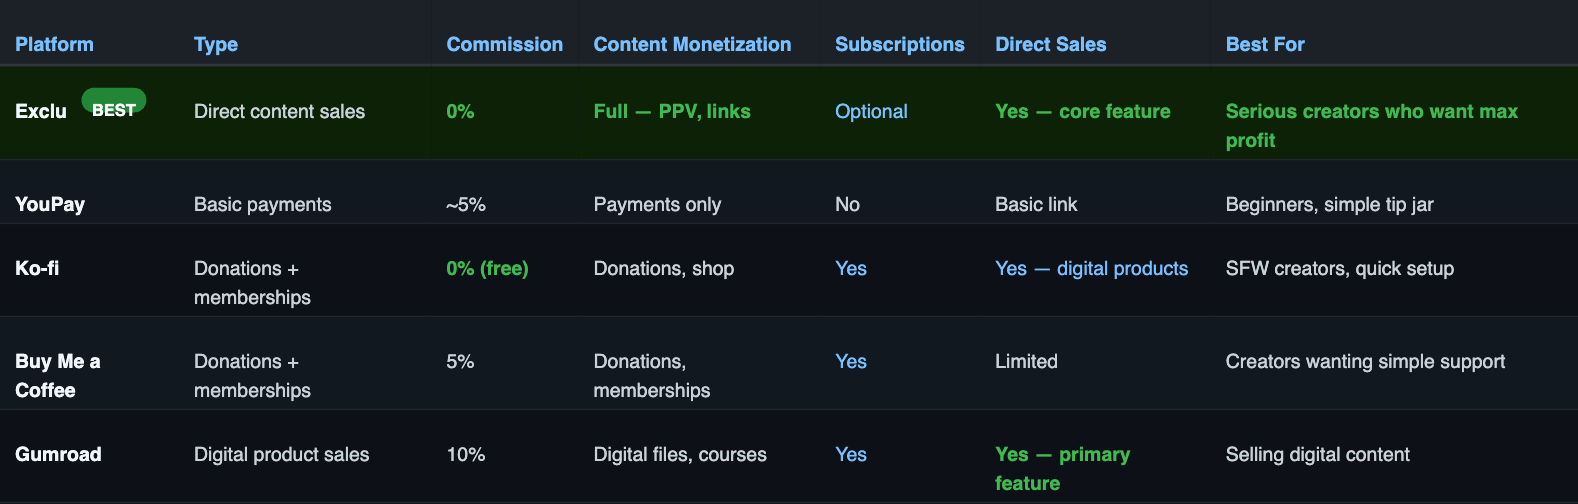This screenshot has width=1578, height=504.
Task: Select the Ko-fi 0% (free) commission
Action: point(487,268)
